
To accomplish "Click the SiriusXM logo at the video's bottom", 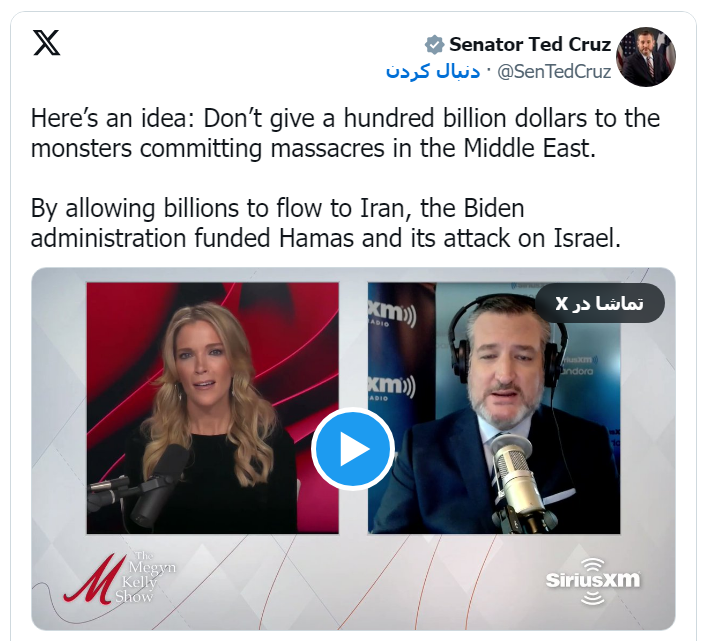I will [593, 581].
